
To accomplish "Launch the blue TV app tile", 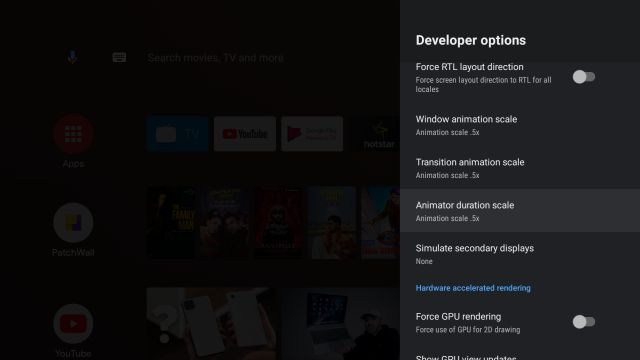I will coord(178,134).
